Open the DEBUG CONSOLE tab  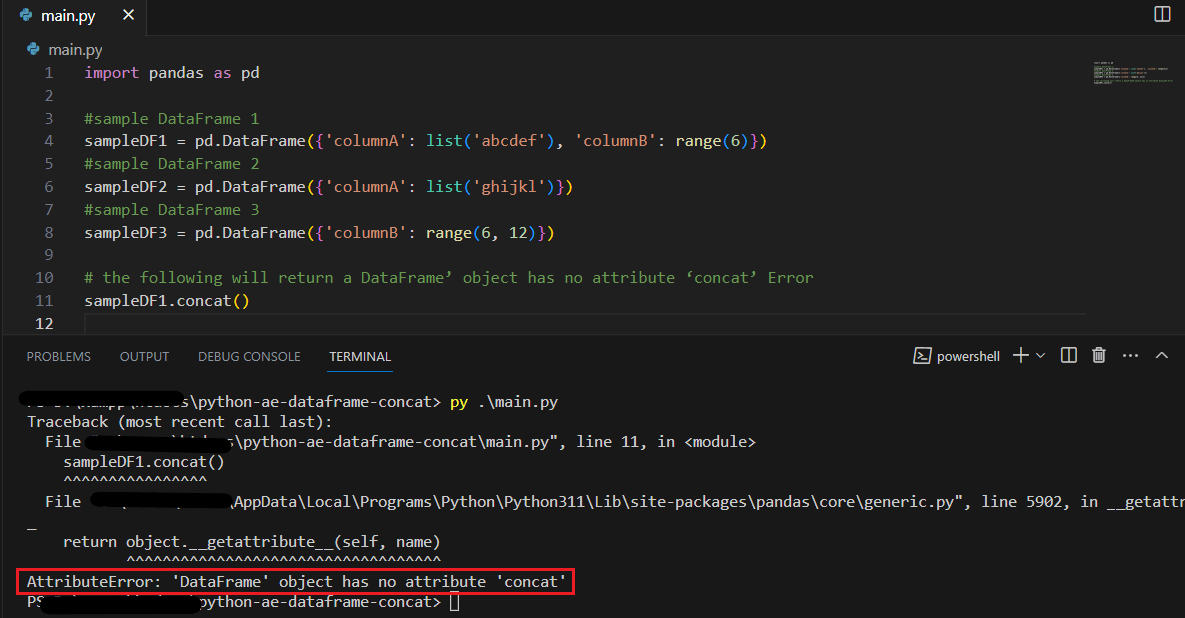249,356
